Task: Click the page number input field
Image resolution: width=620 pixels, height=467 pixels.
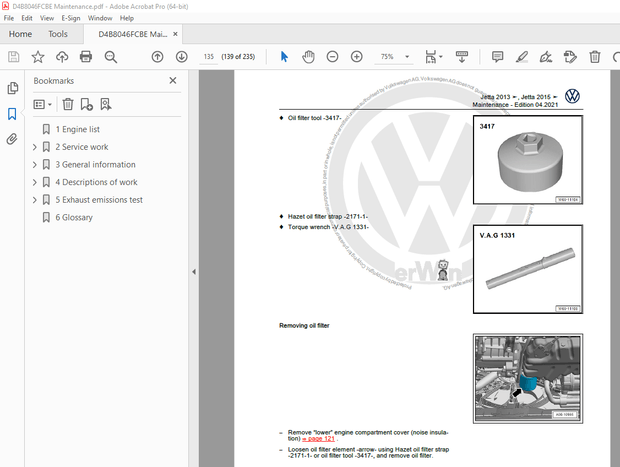Action: pyautogui.click(x=209, y=57)
